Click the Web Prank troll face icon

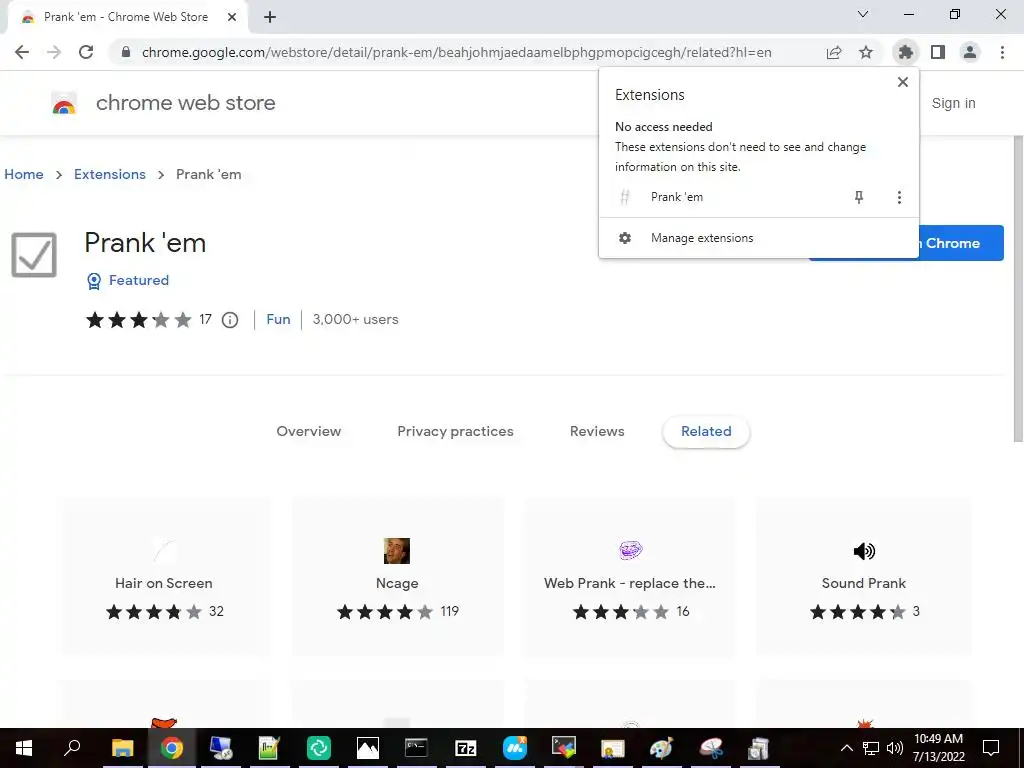[x=630, y=551]
